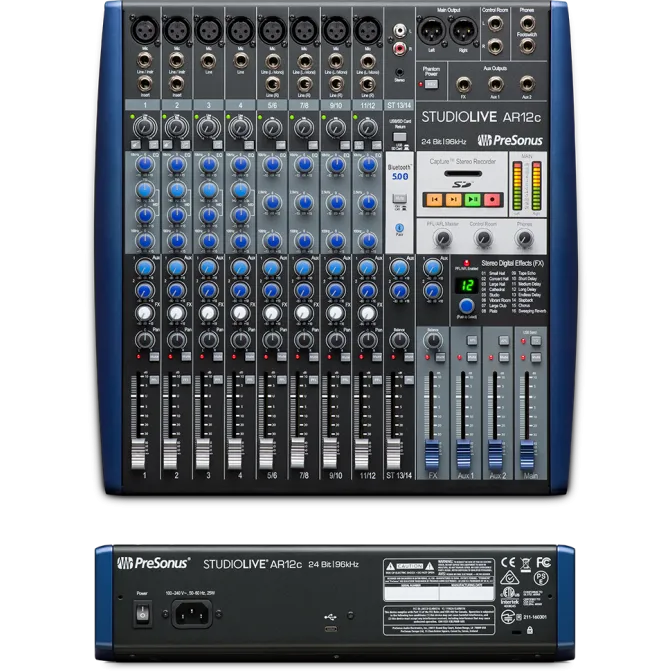Click the FX master Balance knob

(433, 340)
